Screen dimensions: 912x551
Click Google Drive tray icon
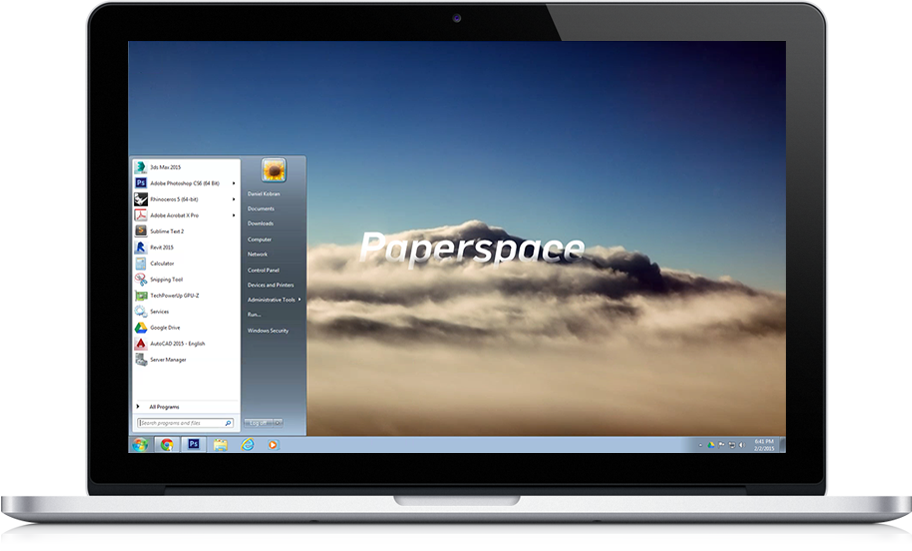coord(711,445)
